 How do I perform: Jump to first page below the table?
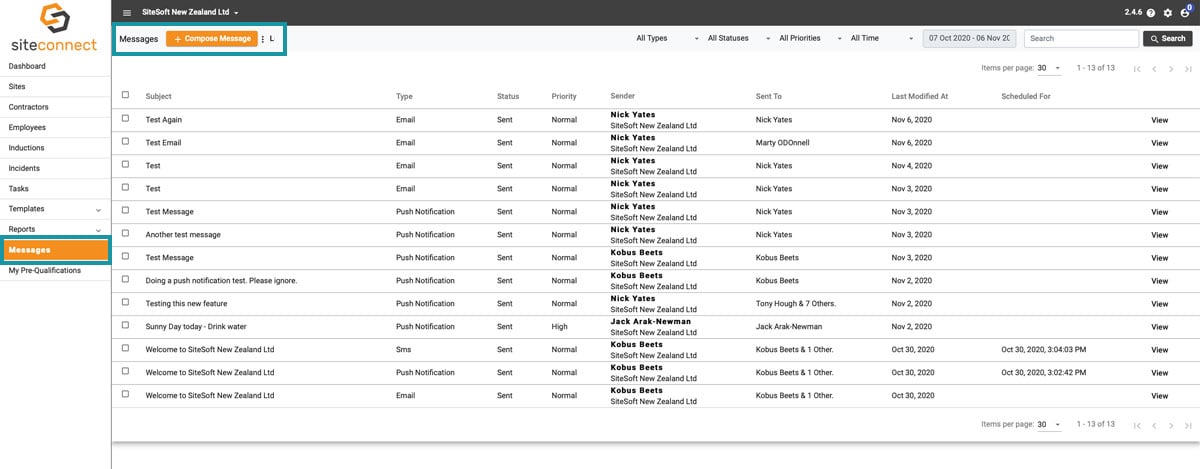[1137, 424]
